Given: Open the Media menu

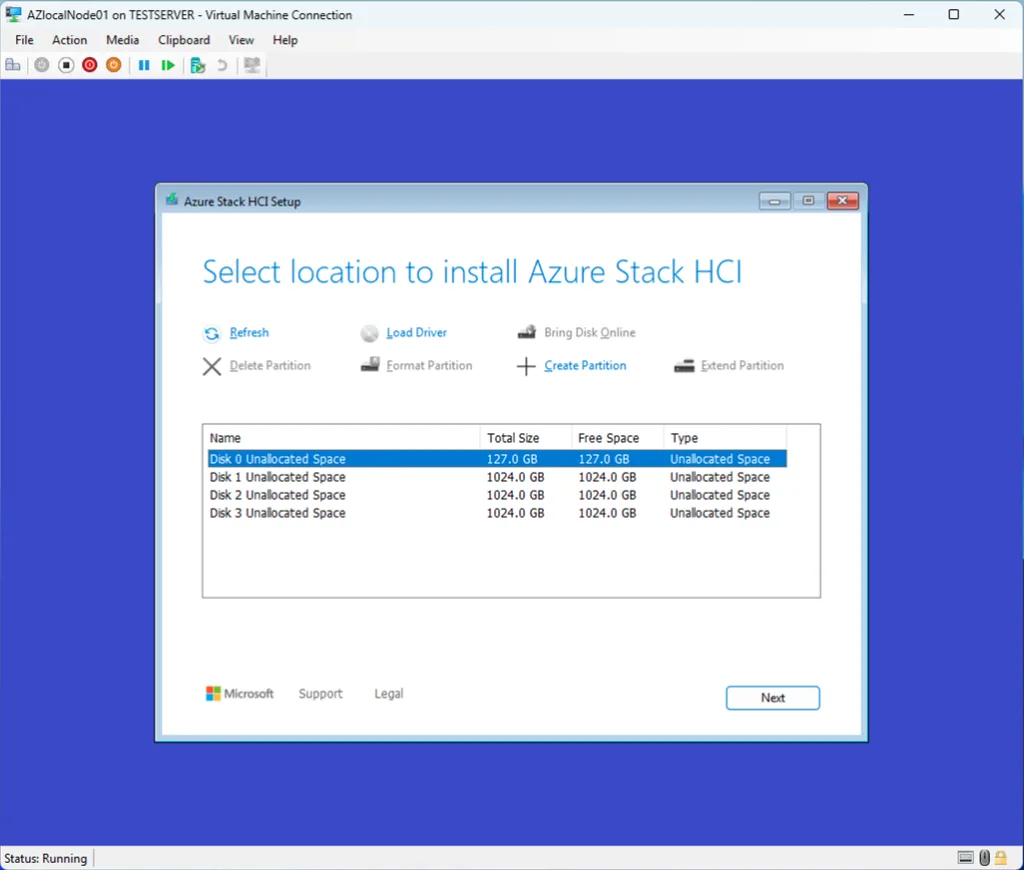Looking at the screenshot, I should pos(122,40).
